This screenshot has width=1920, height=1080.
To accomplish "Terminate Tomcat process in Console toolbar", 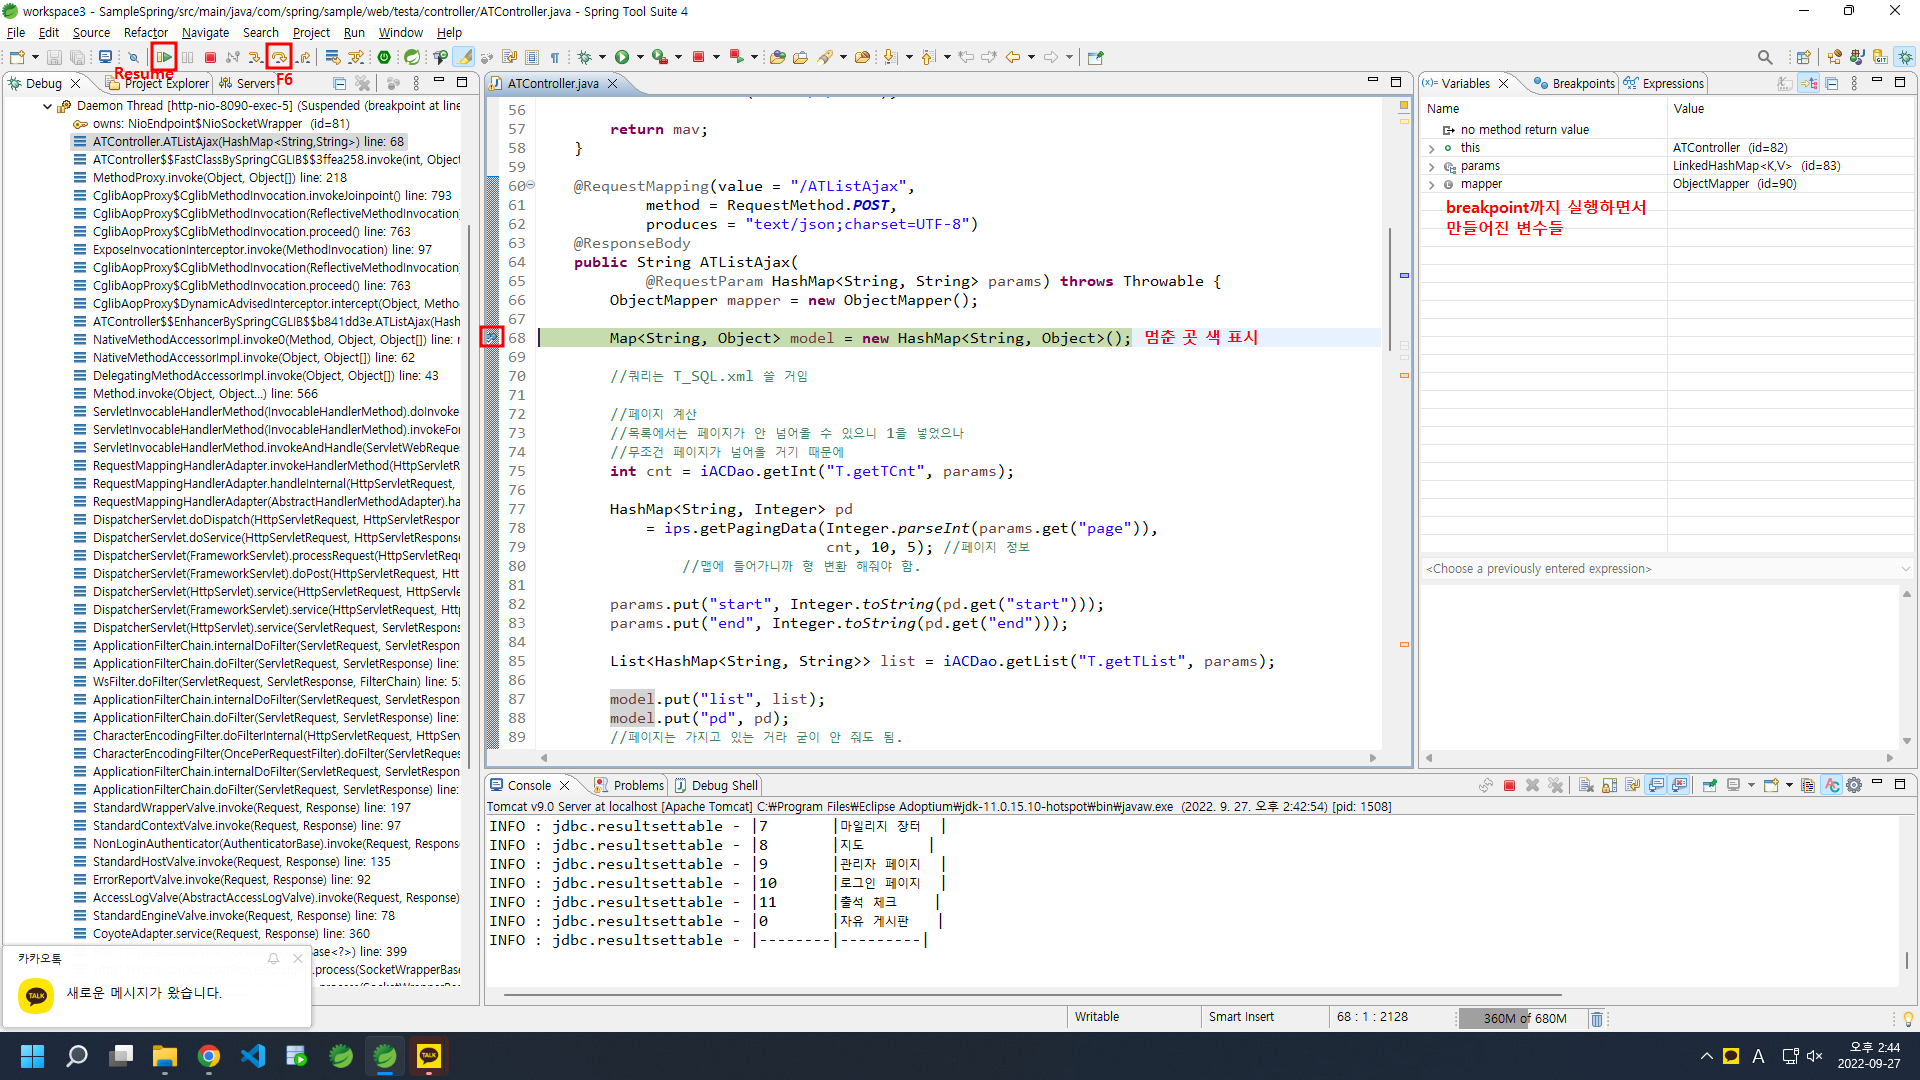I will [1509, 785].
